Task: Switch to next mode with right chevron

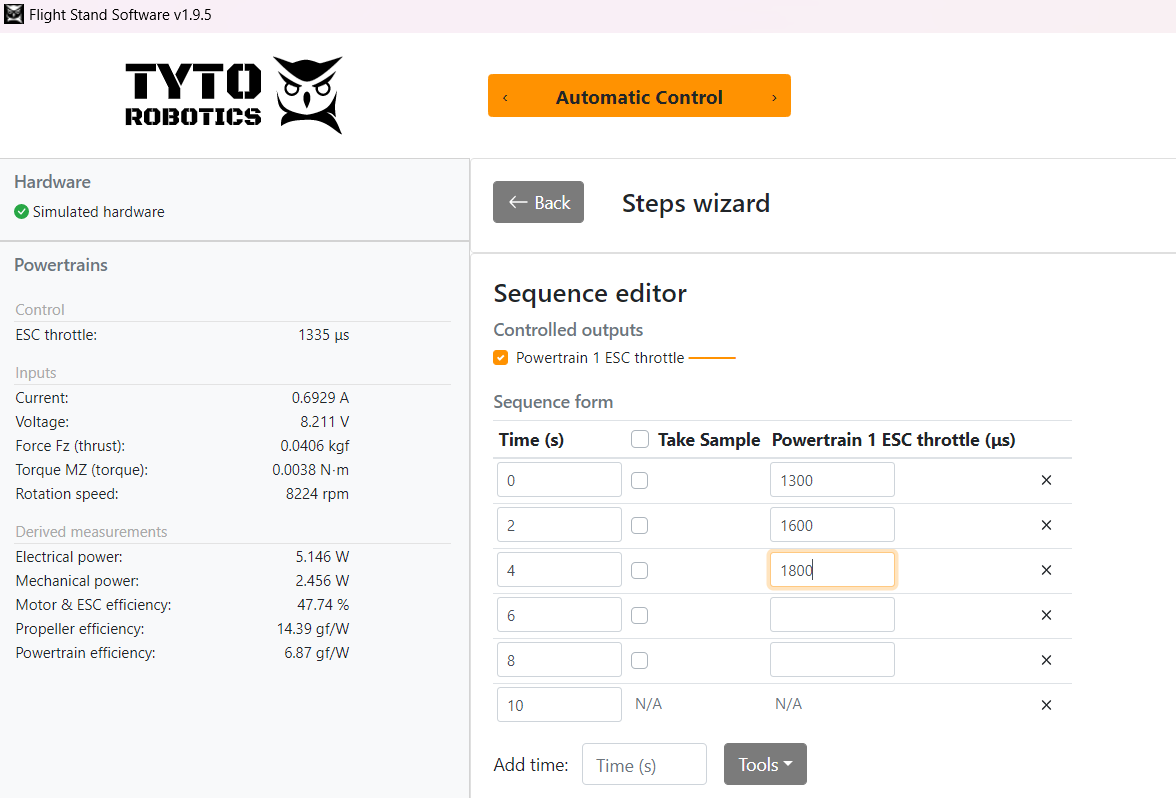Action: click(774, 97)
